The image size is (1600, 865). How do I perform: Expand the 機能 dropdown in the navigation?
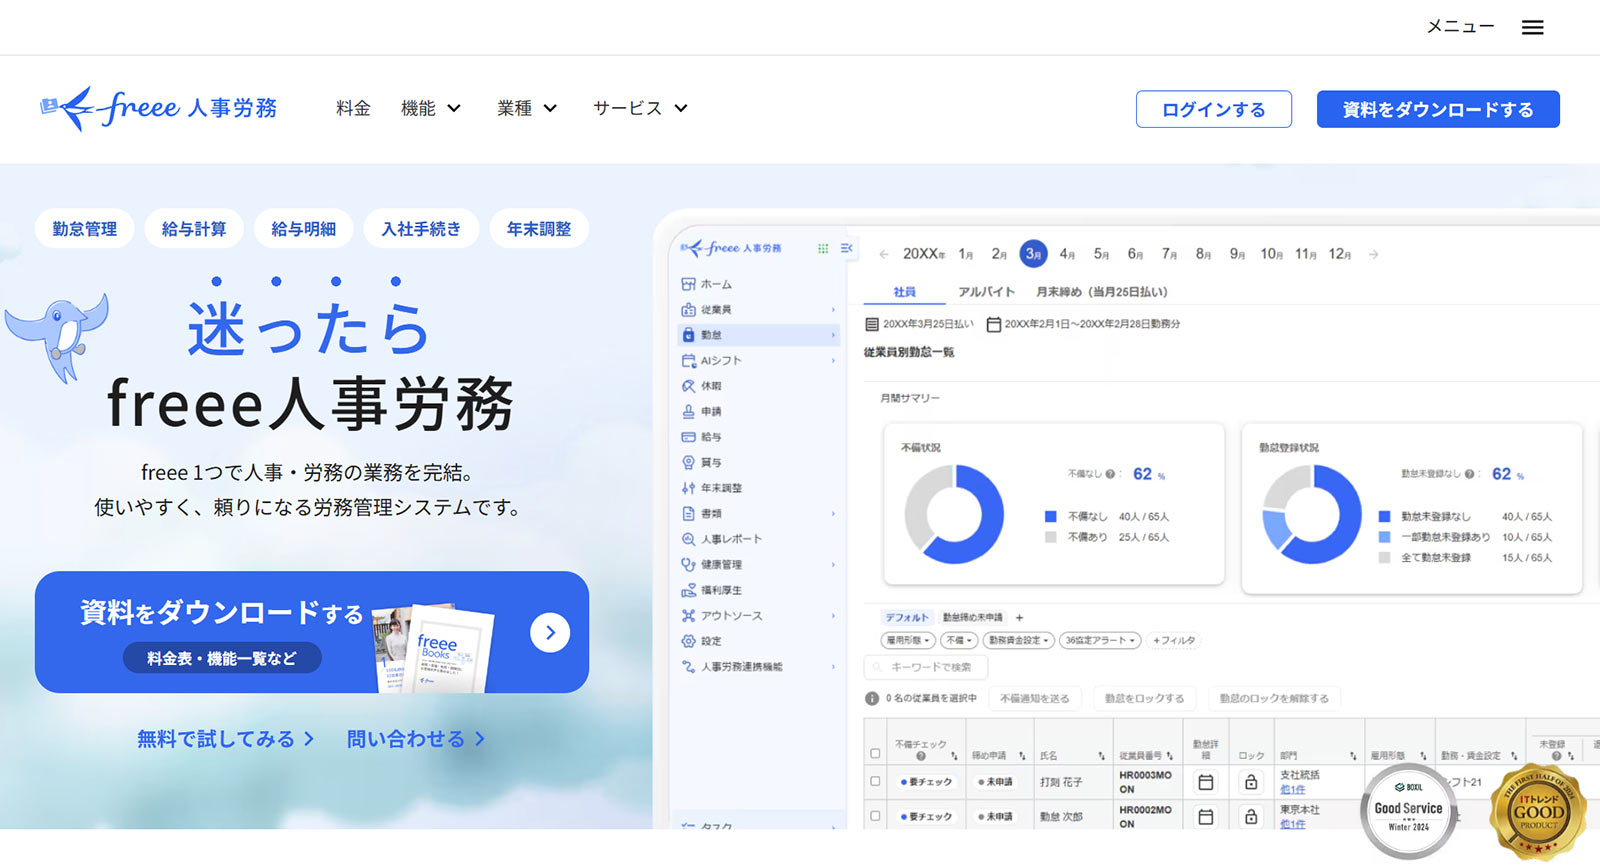pyautogui.click(x=431, y=108)
